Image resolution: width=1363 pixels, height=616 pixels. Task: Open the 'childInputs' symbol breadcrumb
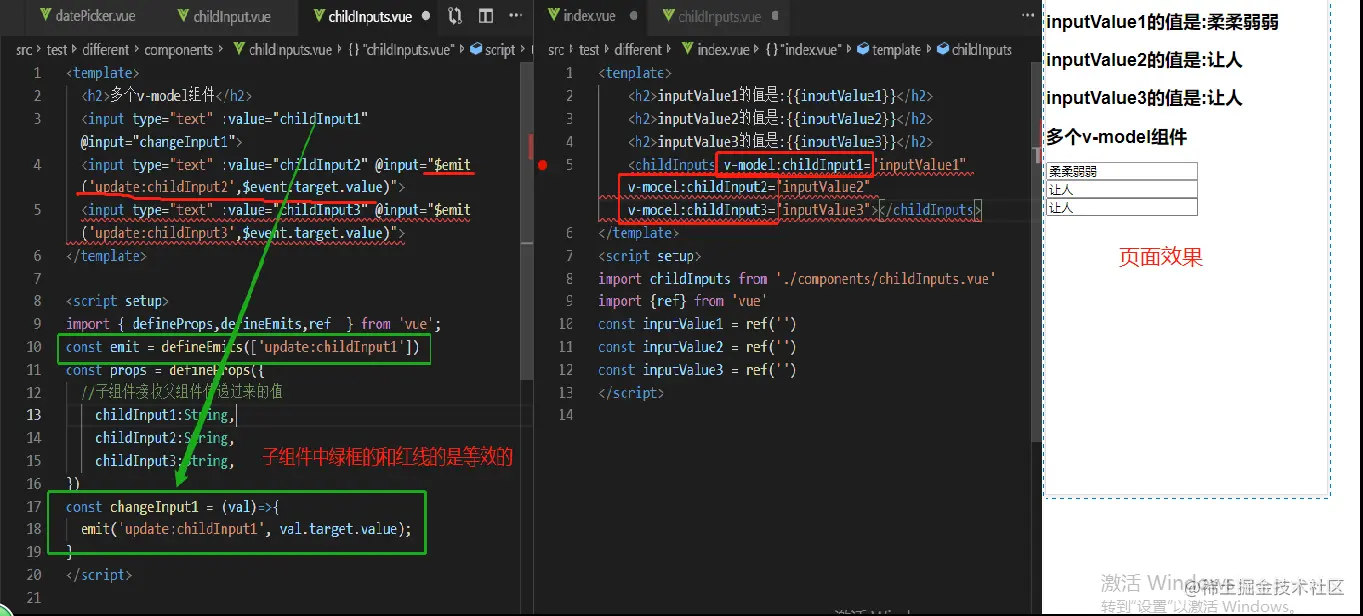973,49
